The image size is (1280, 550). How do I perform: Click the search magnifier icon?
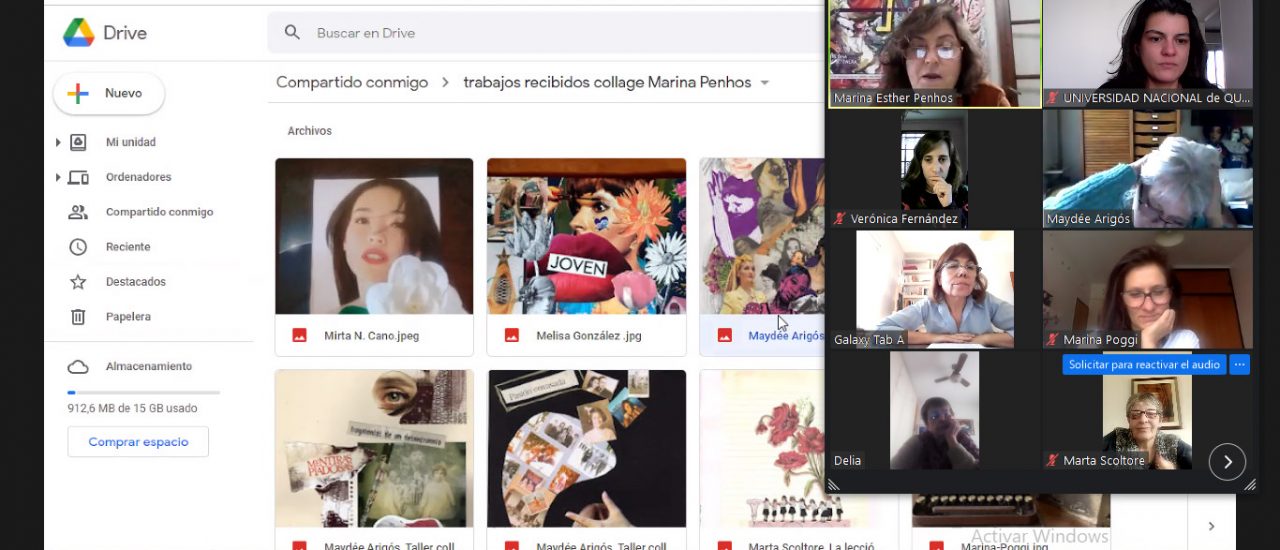pos(292,33)
